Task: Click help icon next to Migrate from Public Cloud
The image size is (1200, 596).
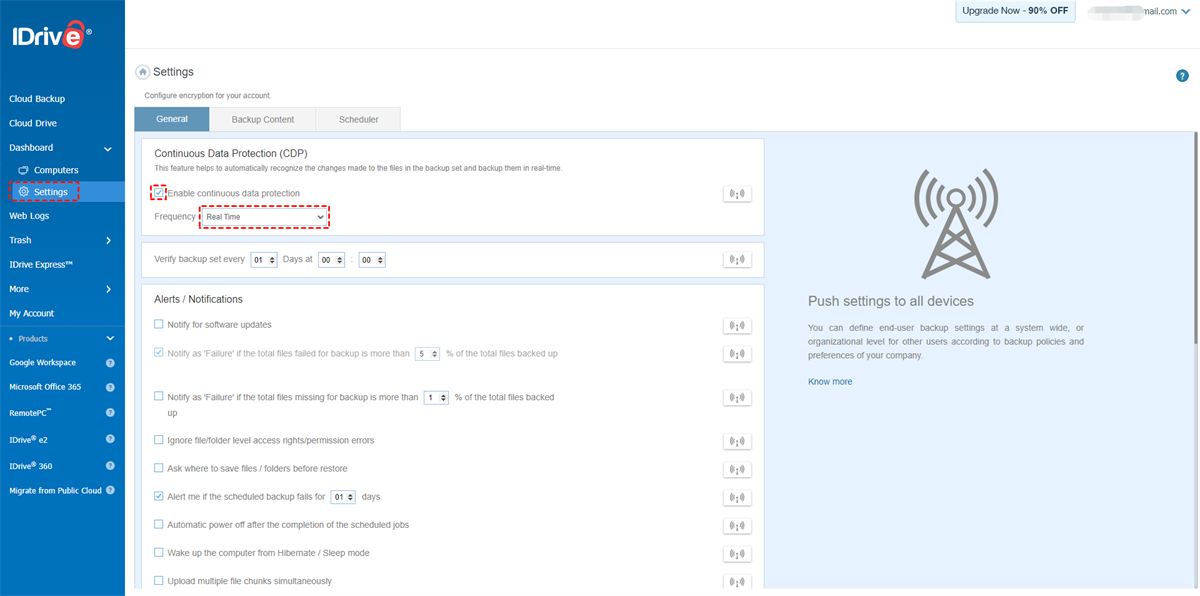Action: click(110, 491)
